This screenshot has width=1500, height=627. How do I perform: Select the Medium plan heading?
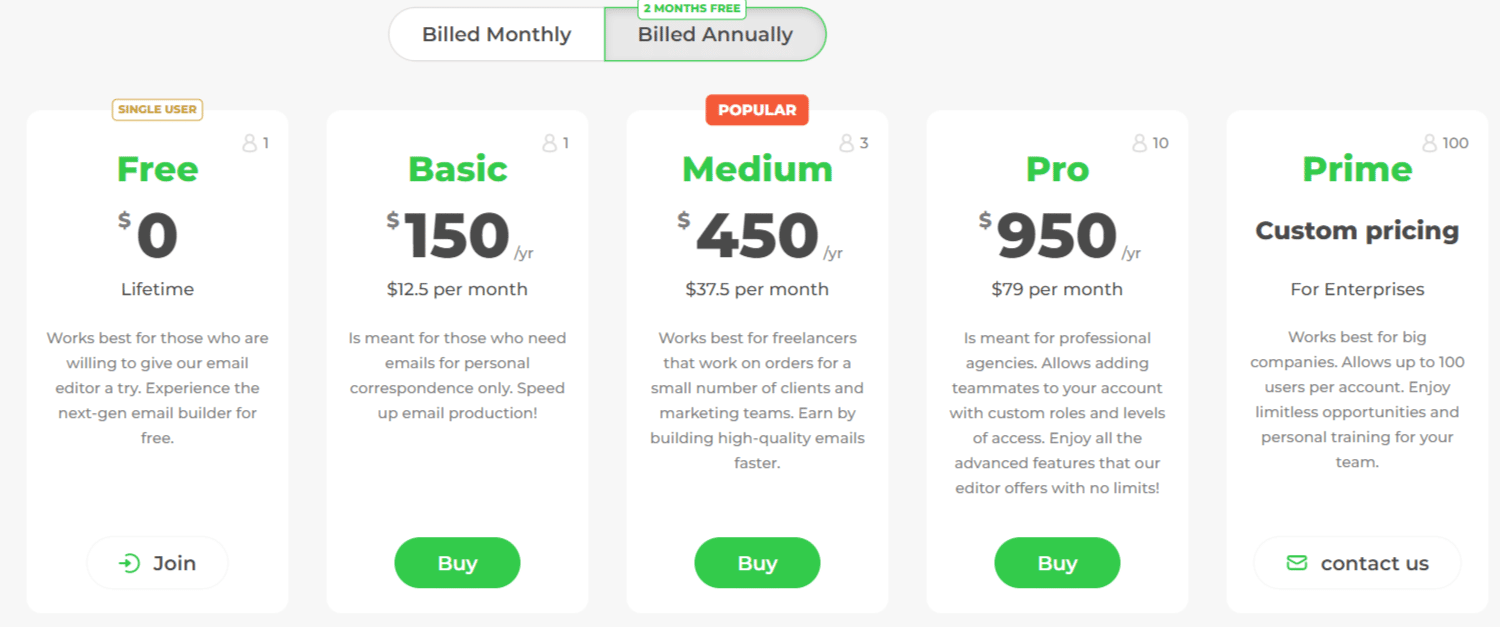[x=757, y=169]
